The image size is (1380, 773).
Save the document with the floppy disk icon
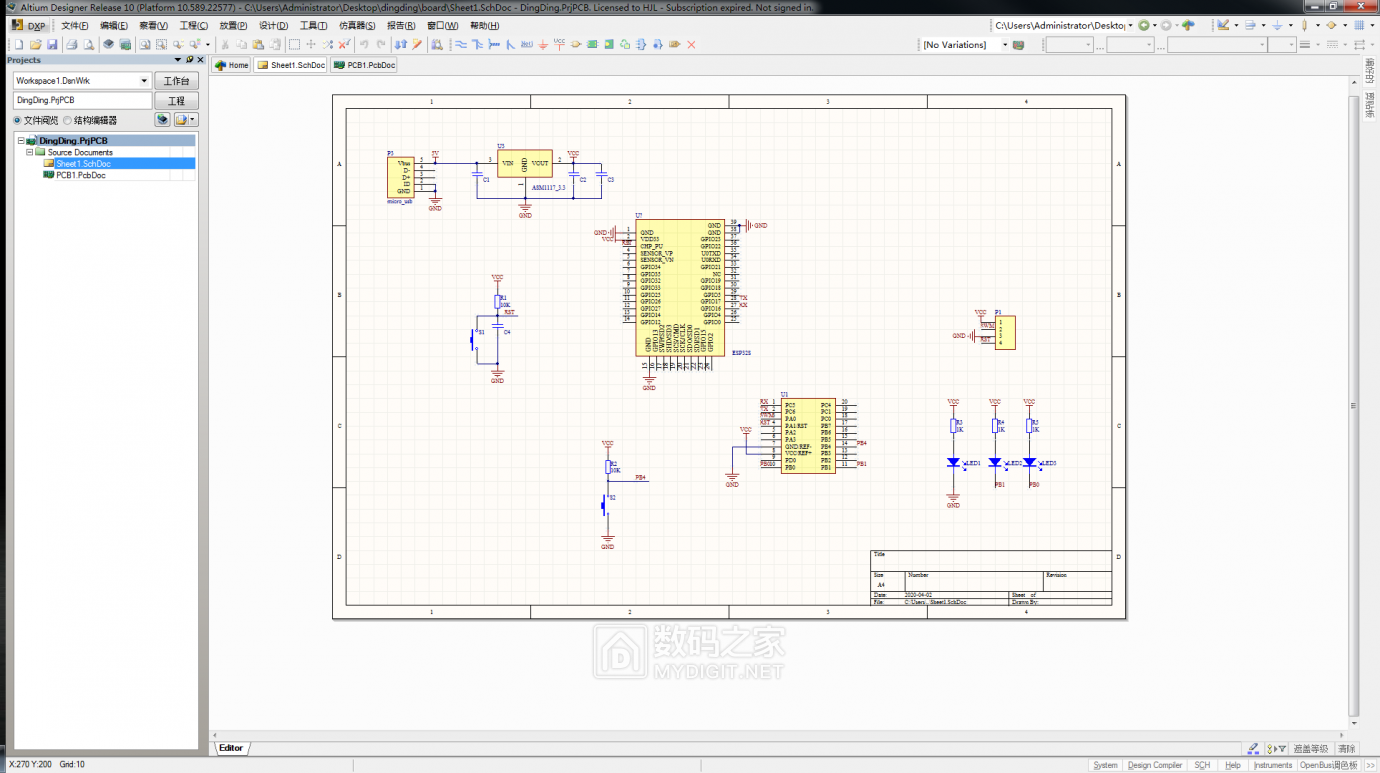[52, 45]
